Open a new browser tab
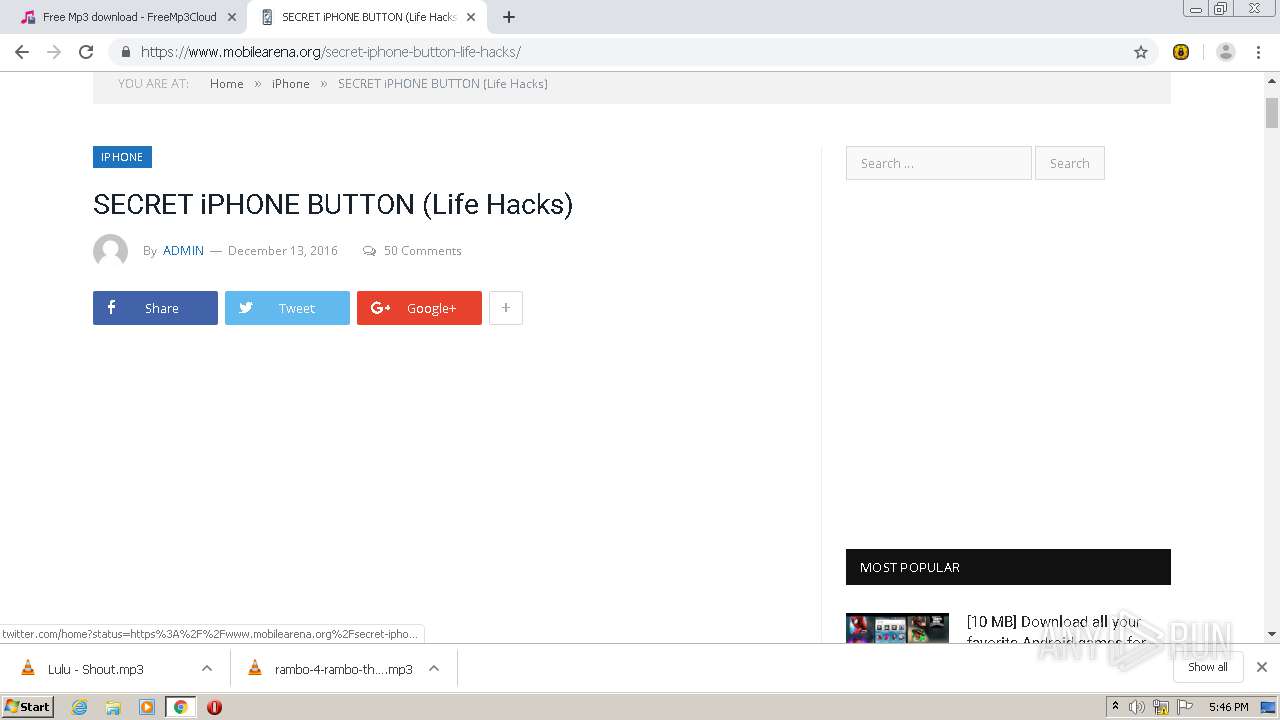Screen dimensions: 1280x720 [x=509, y=17]
